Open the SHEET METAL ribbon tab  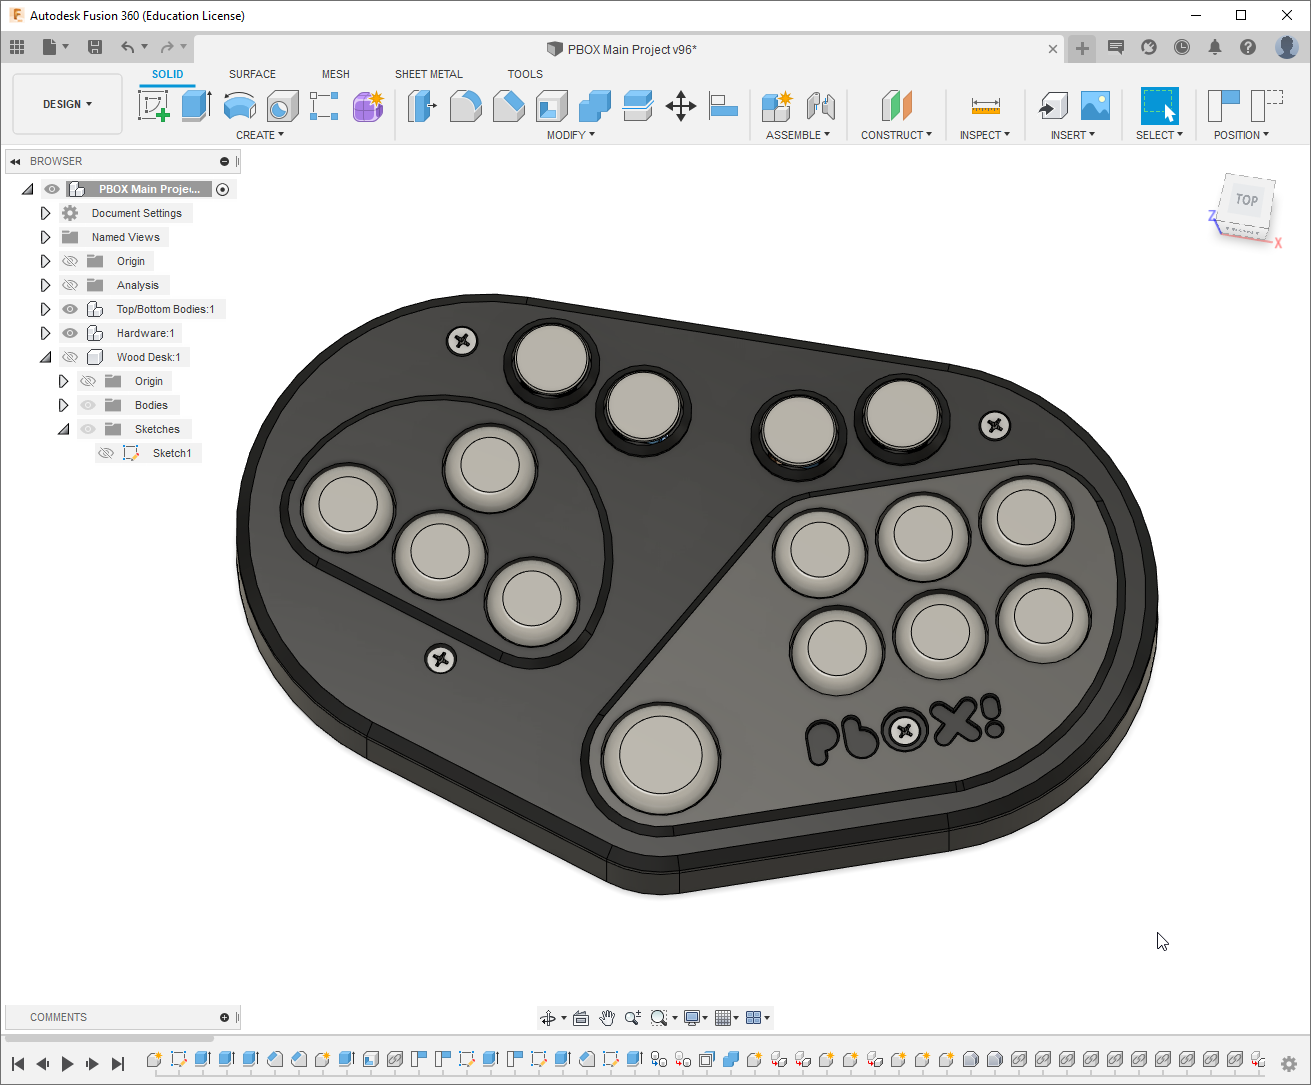(x=429, y=73)
